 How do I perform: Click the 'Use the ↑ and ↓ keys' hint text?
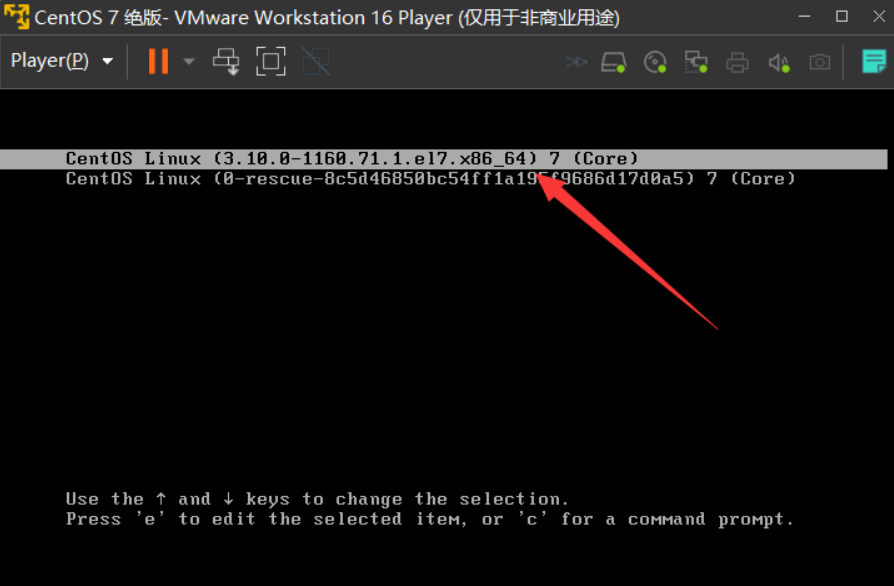click(317, 499)
